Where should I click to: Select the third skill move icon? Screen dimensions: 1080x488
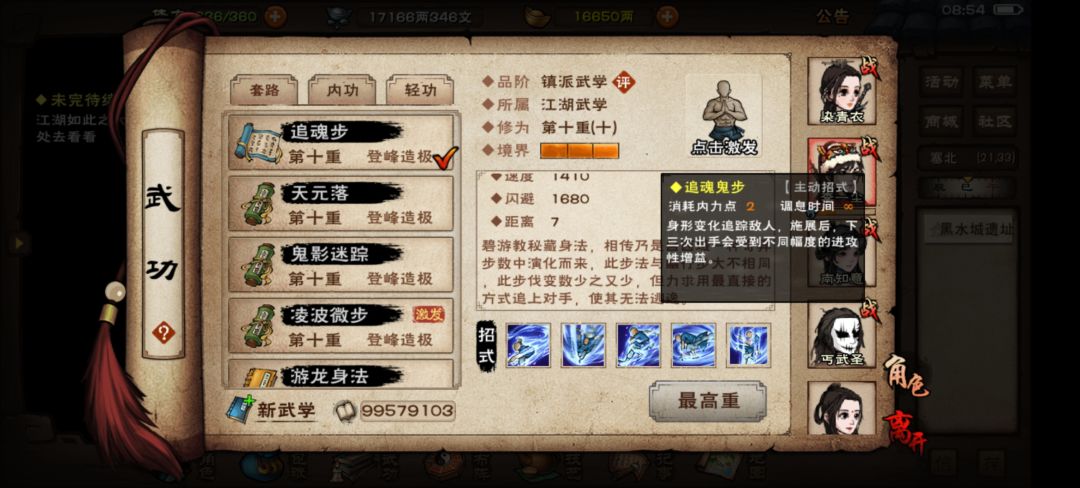click(x=638, y=346)
